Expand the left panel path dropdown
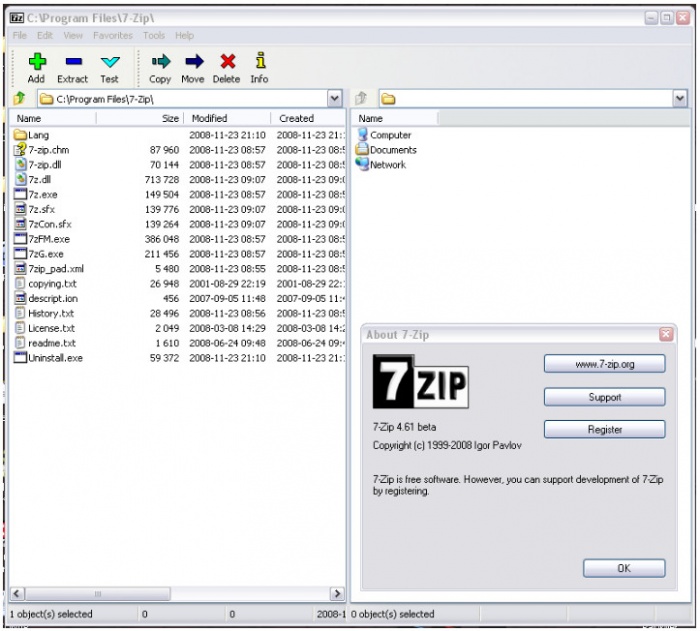 [335, 98]
